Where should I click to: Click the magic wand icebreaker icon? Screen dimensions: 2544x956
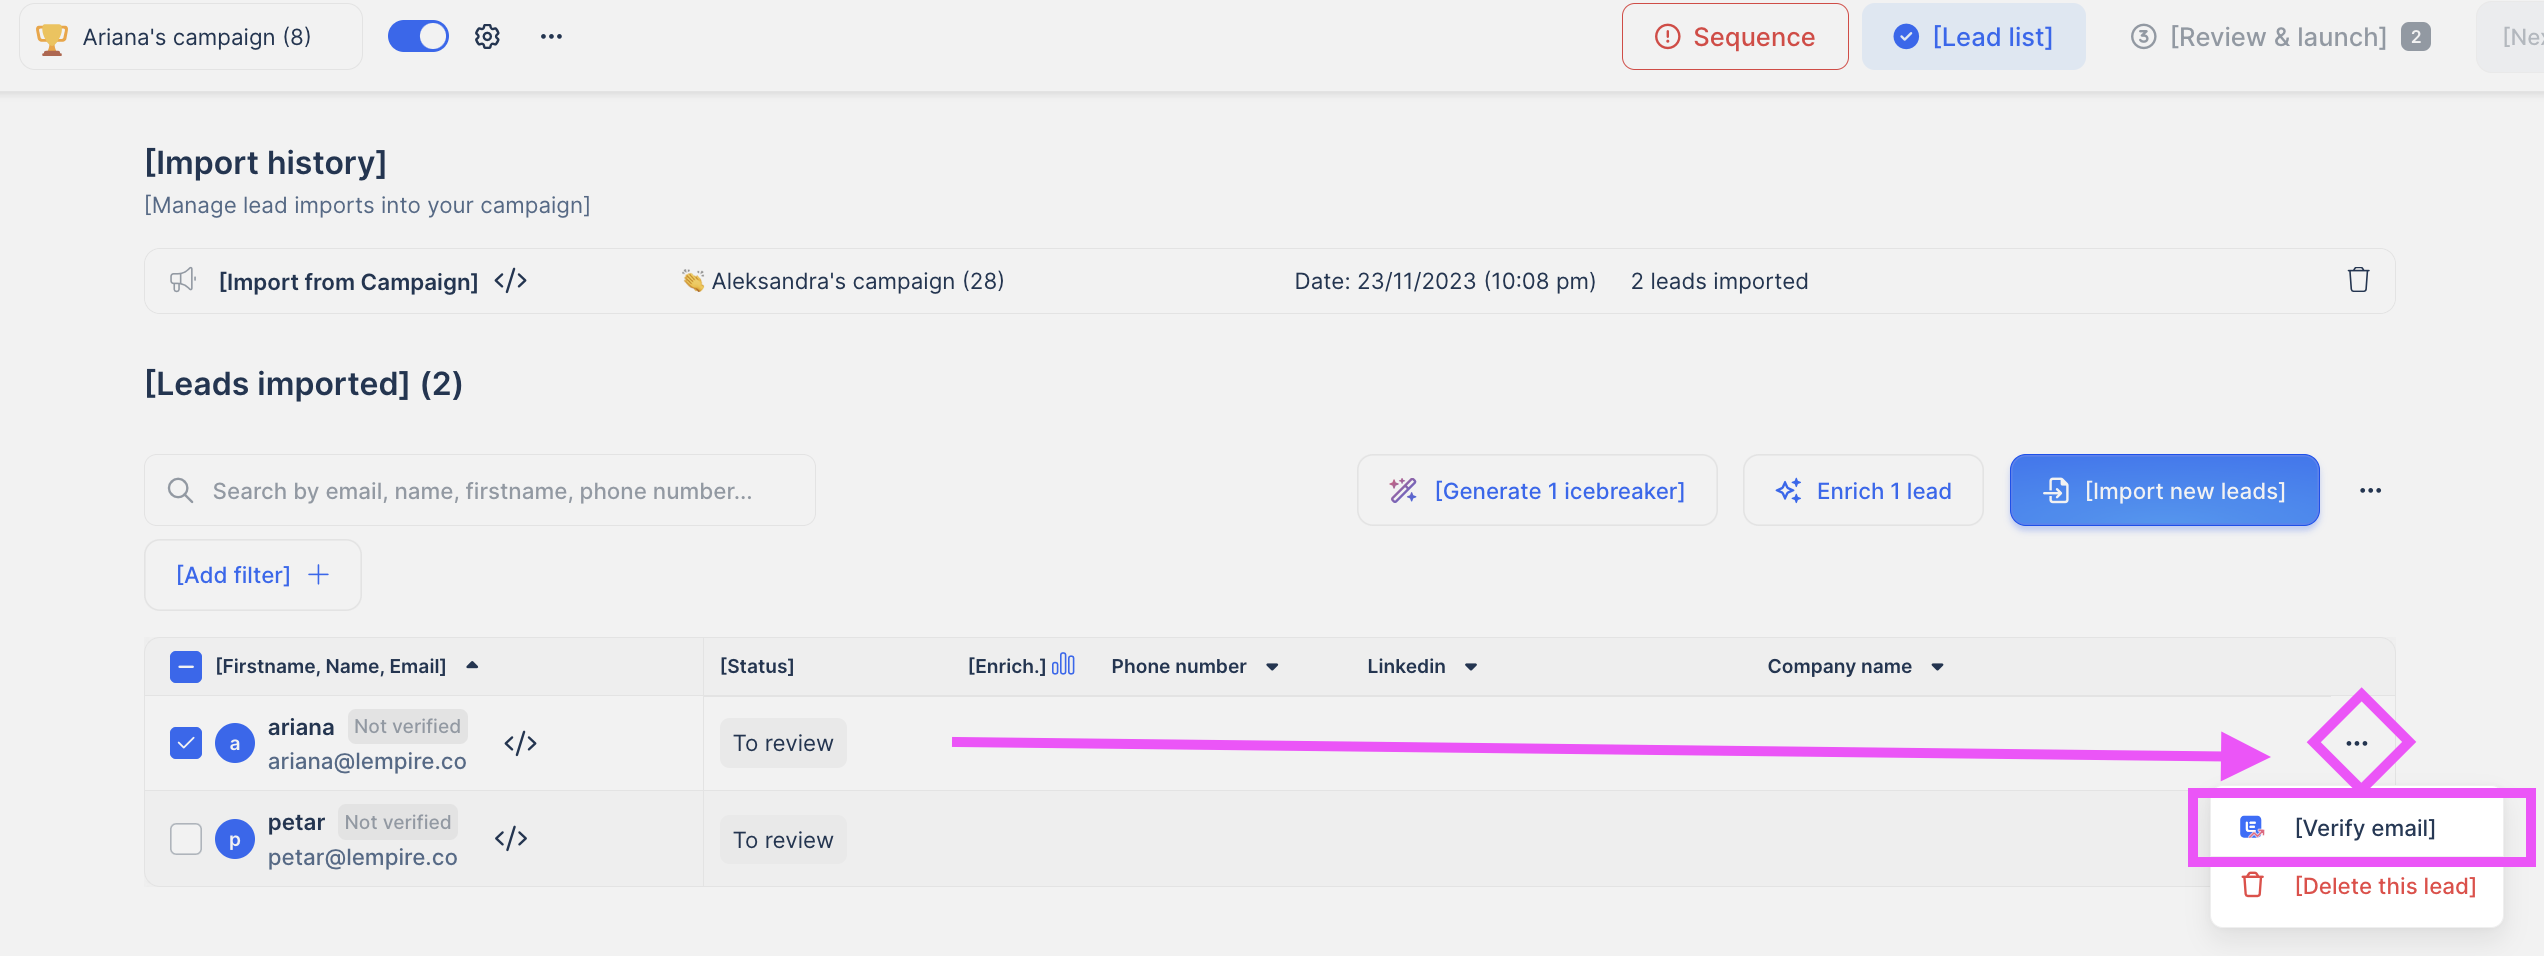pyautogui.click(x=1402, y=490)
